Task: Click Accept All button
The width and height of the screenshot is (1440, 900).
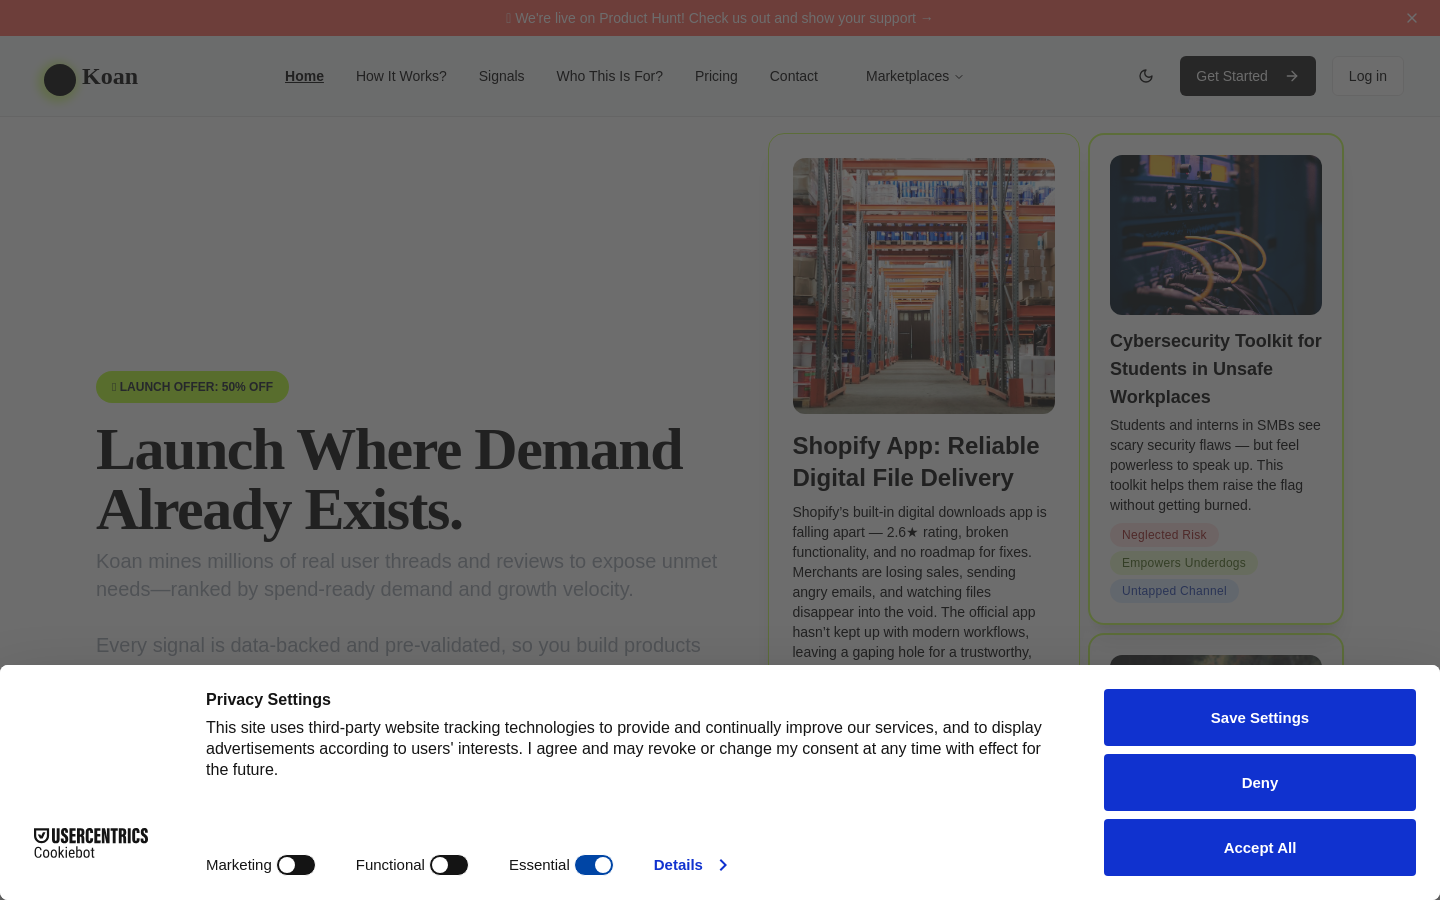Action: (x=1260, y=847)
